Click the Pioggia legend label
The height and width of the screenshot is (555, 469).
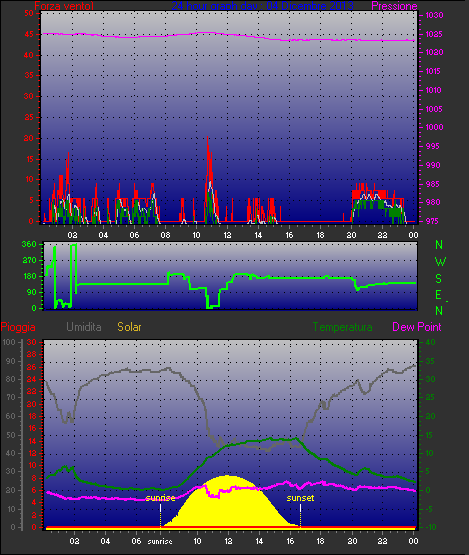(18, 327)
